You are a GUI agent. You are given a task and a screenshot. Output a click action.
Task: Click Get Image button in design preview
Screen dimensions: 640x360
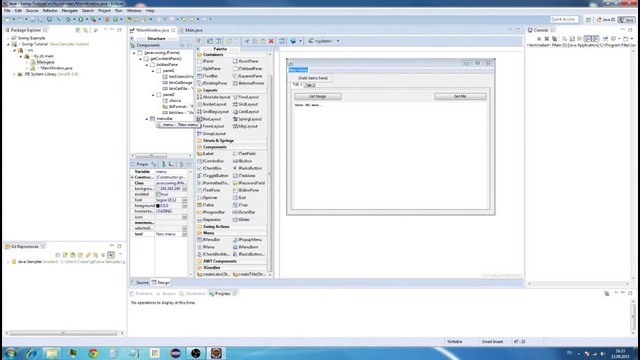click(318, 96)
